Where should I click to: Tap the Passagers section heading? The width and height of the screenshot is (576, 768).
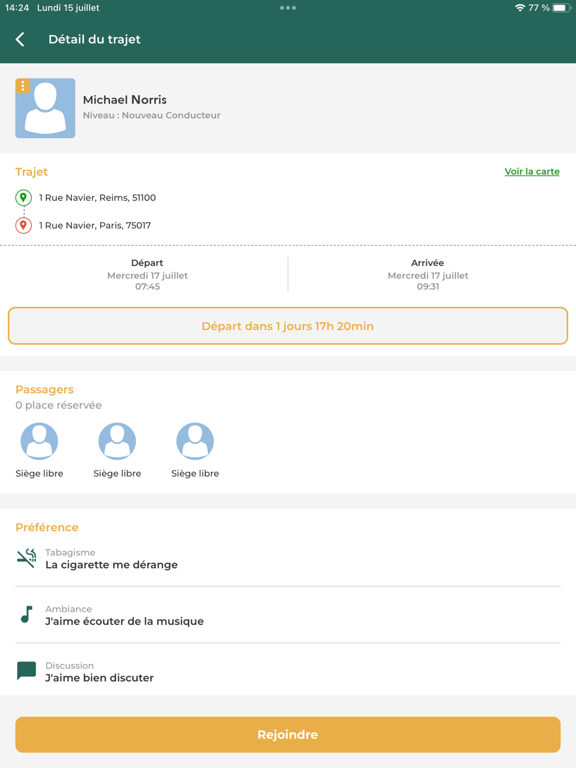pos(45,389)
